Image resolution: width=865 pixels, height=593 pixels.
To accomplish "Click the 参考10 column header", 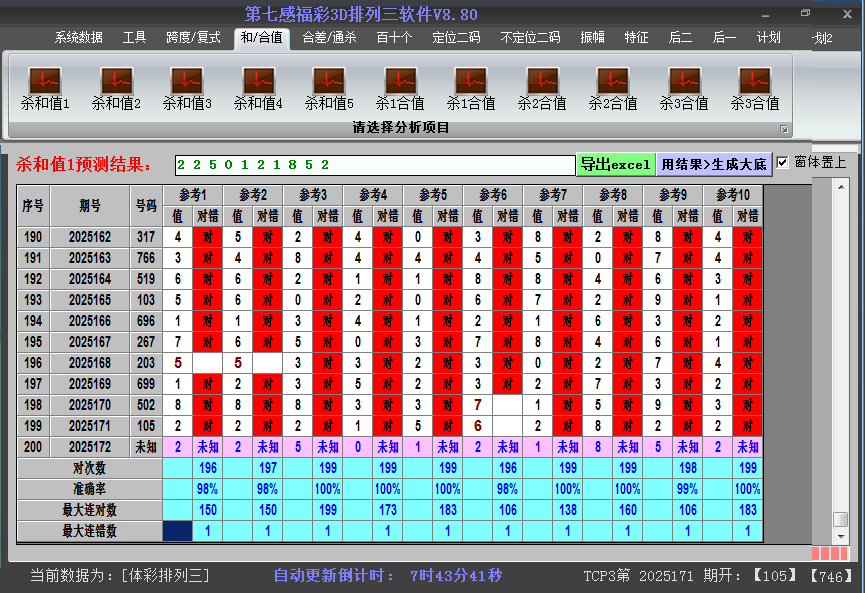I will pyautogui.click(x=733, y=195).
